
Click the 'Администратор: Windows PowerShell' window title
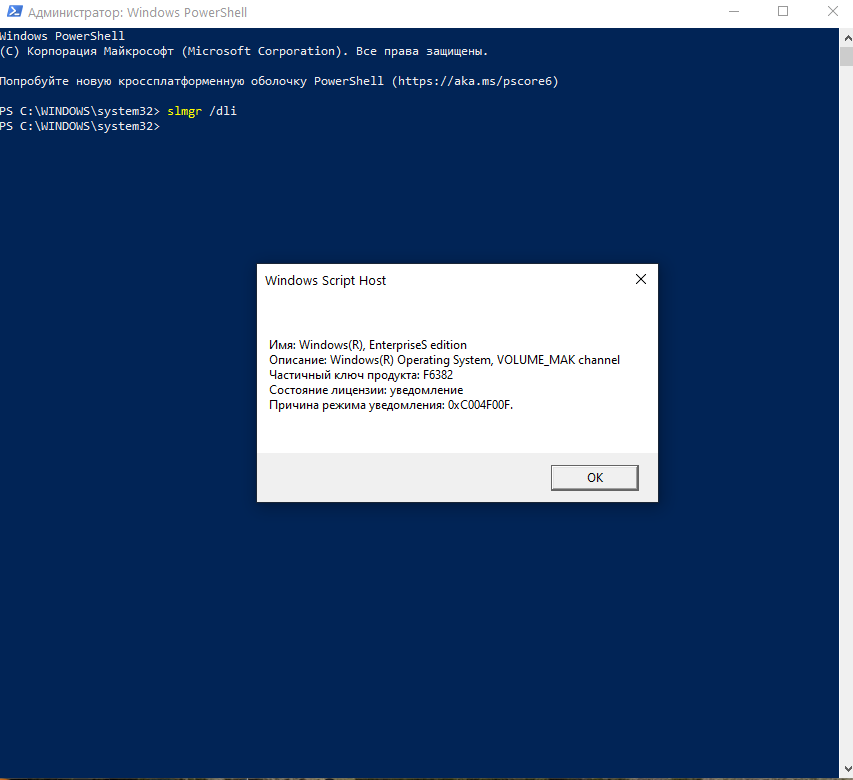click(137, 12)
